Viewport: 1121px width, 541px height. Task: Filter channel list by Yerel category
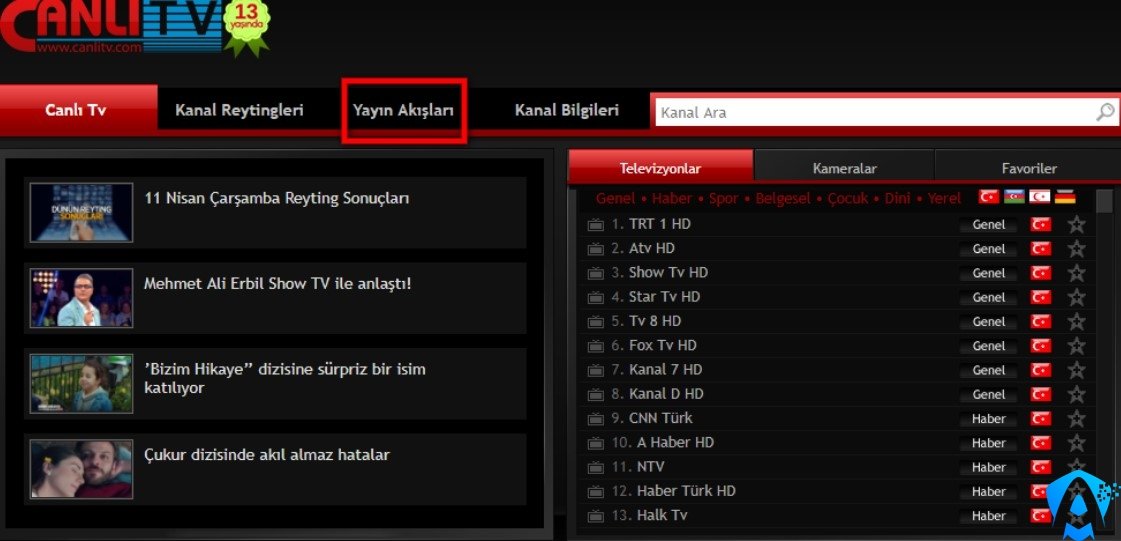(x=944, y=198)
